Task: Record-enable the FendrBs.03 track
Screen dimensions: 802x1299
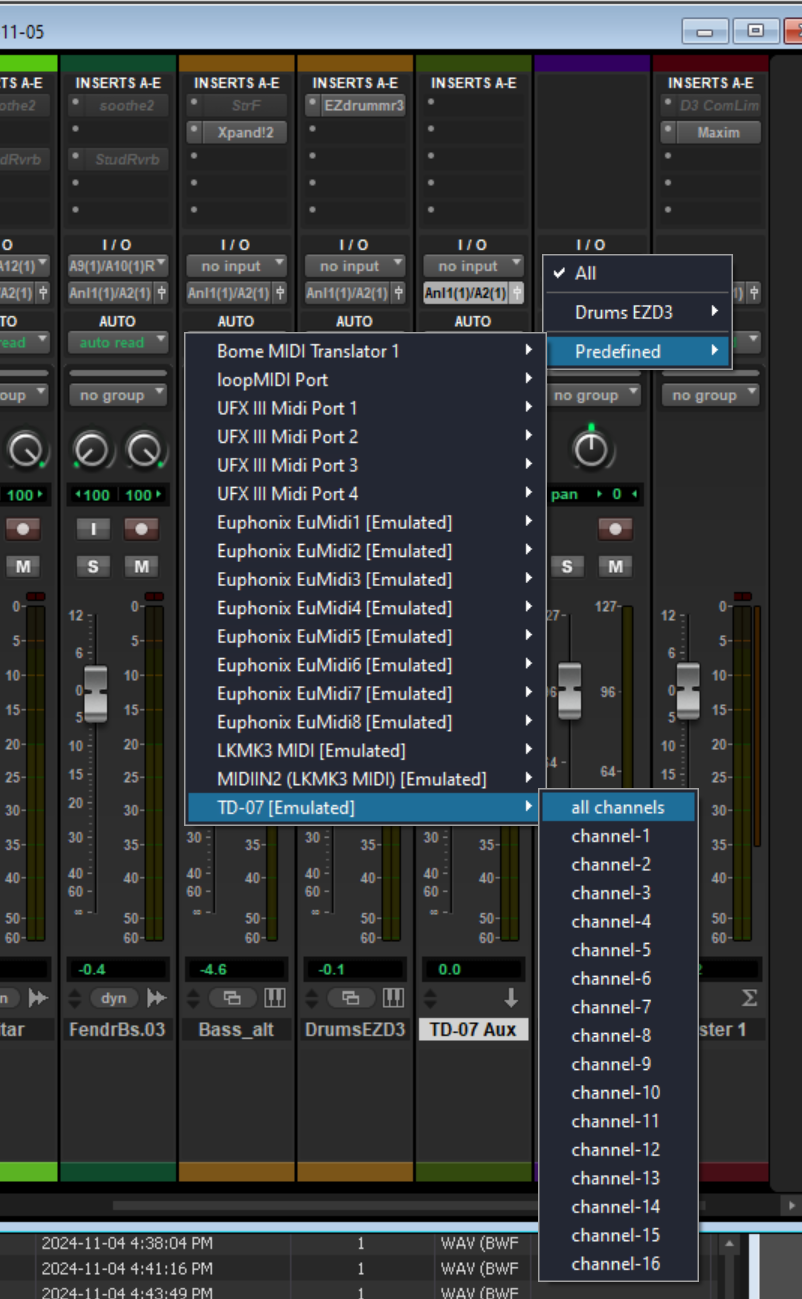Action: tap(141, 529)
